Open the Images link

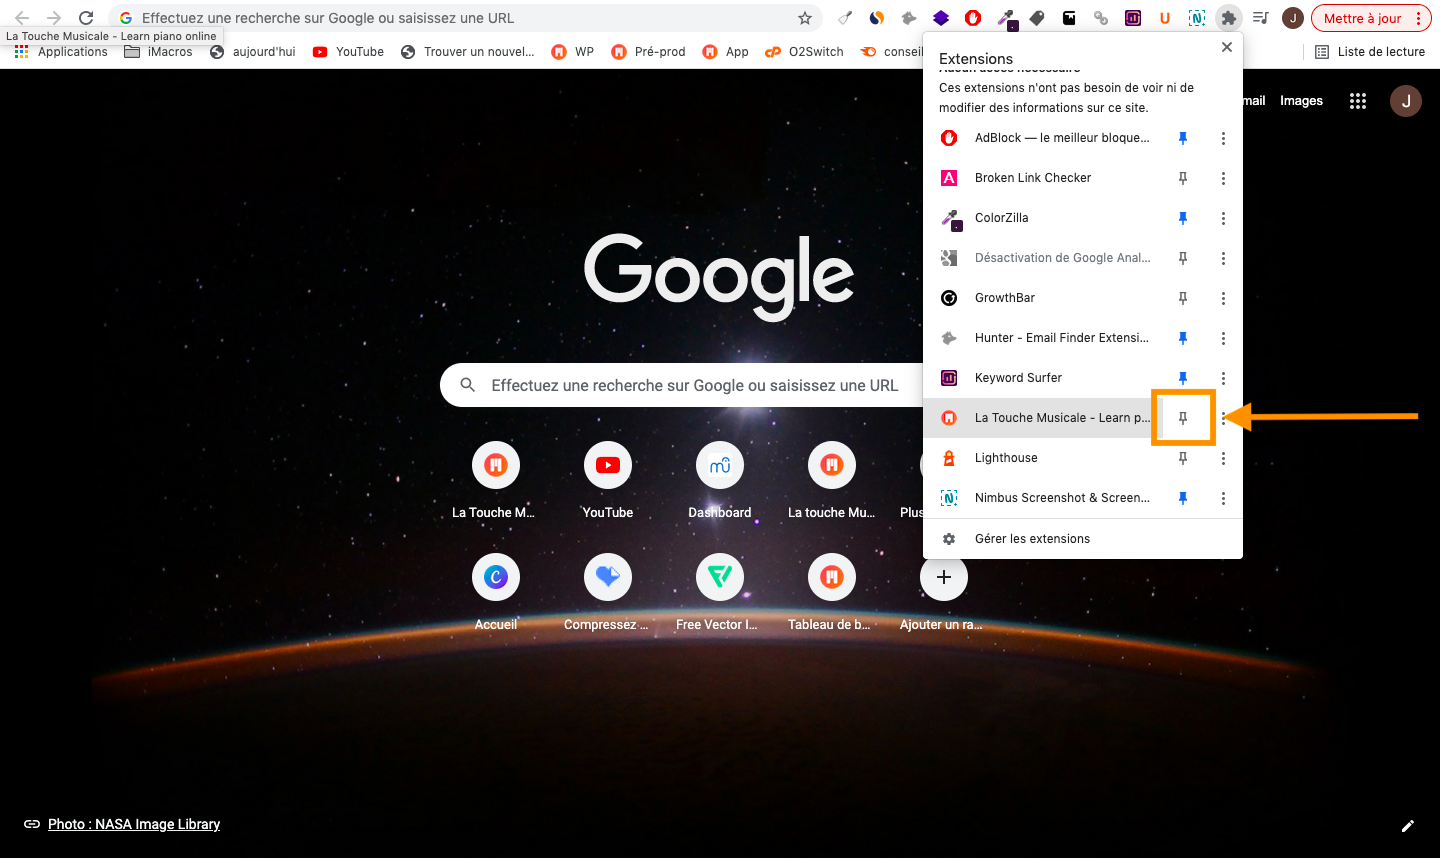click(1301, 101)
